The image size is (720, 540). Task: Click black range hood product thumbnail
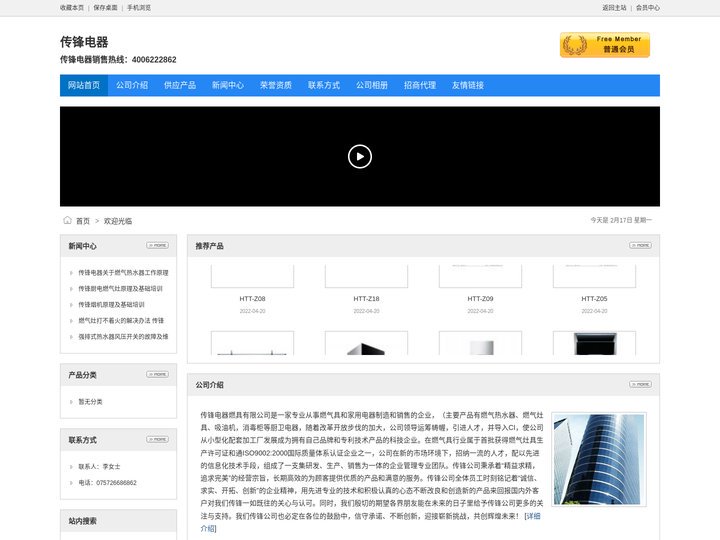tap(594, 343)
